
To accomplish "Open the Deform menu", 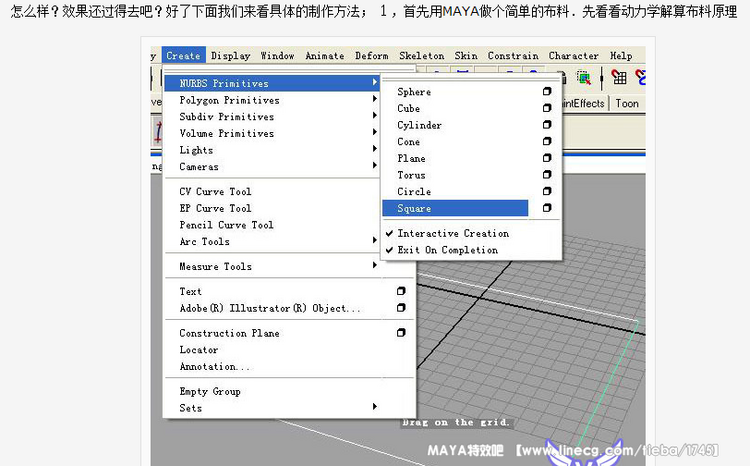I will point(372,55).
